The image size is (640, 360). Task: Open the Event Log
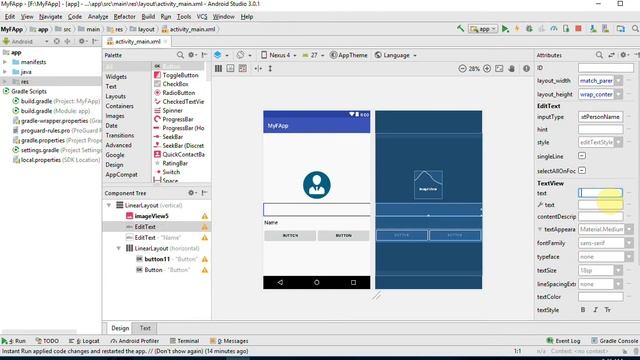click(563, 341)
